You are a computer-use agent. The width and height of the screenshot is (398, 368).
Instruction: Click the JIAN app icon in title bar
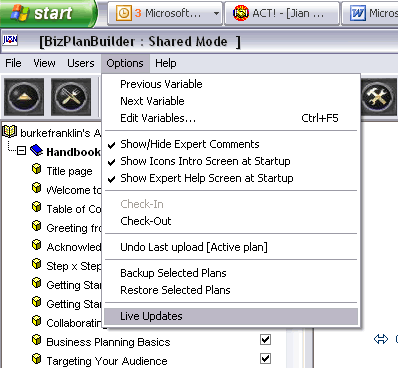point(10,40)
